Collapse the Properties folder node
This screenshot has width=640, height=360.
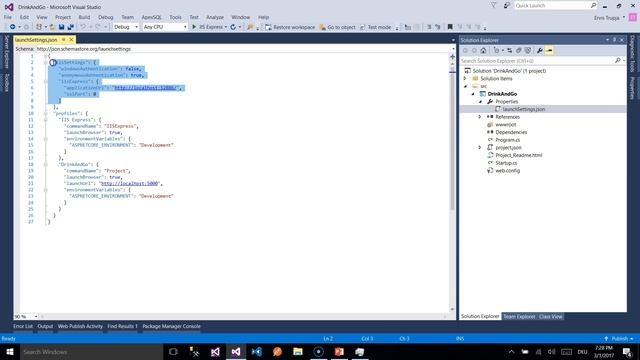[x=480, y=102]
